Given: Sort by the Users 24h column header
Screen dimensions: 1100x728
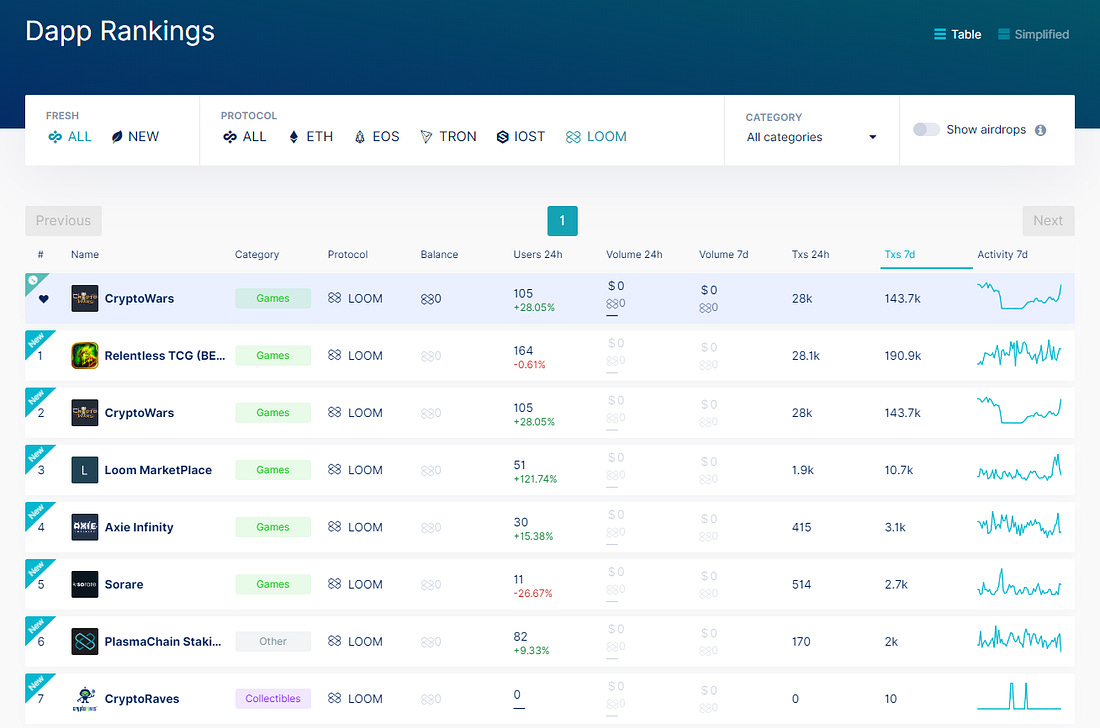Looking at the screenshot, I should (x=537, y=255).
